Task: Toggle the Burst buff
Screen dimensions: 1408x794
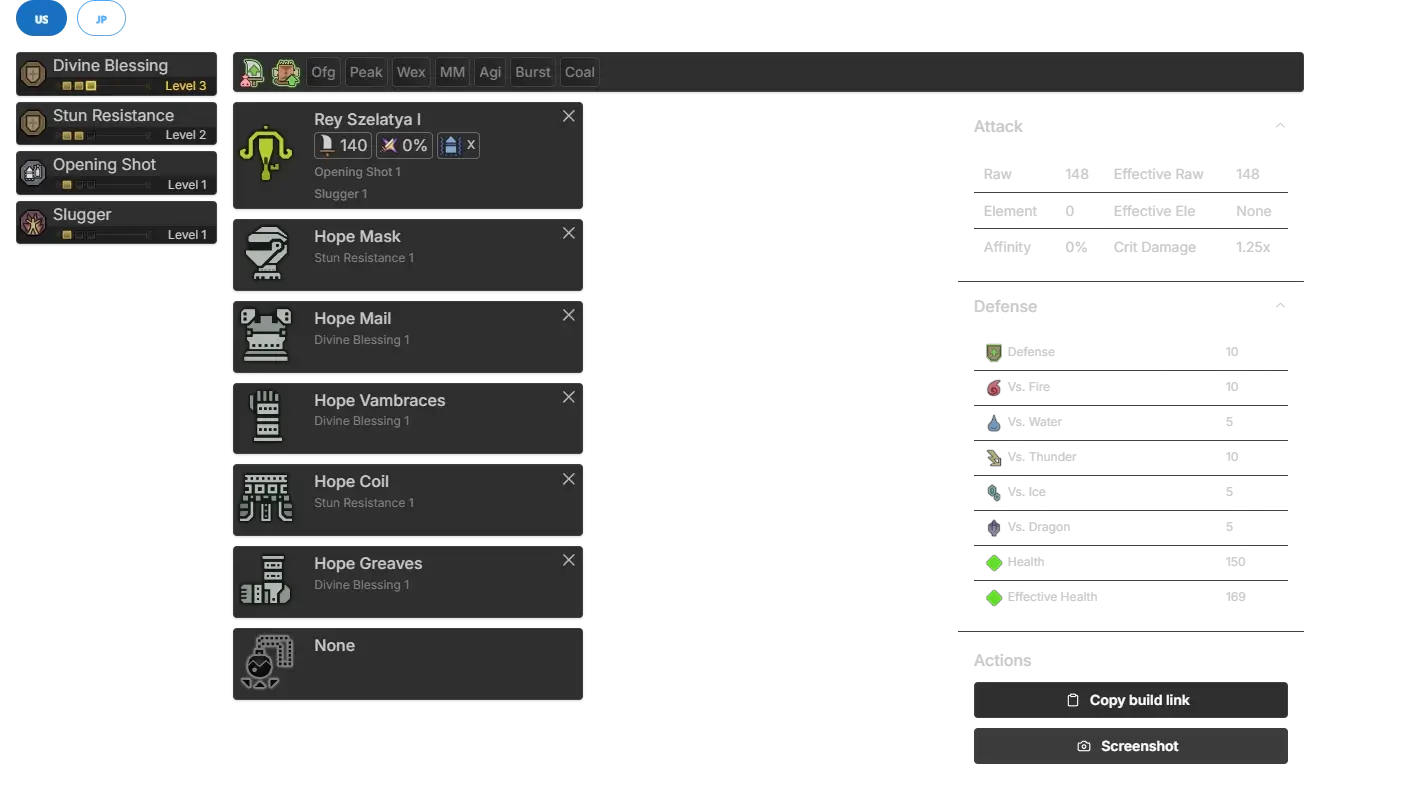Action: (x=532, y=72)
